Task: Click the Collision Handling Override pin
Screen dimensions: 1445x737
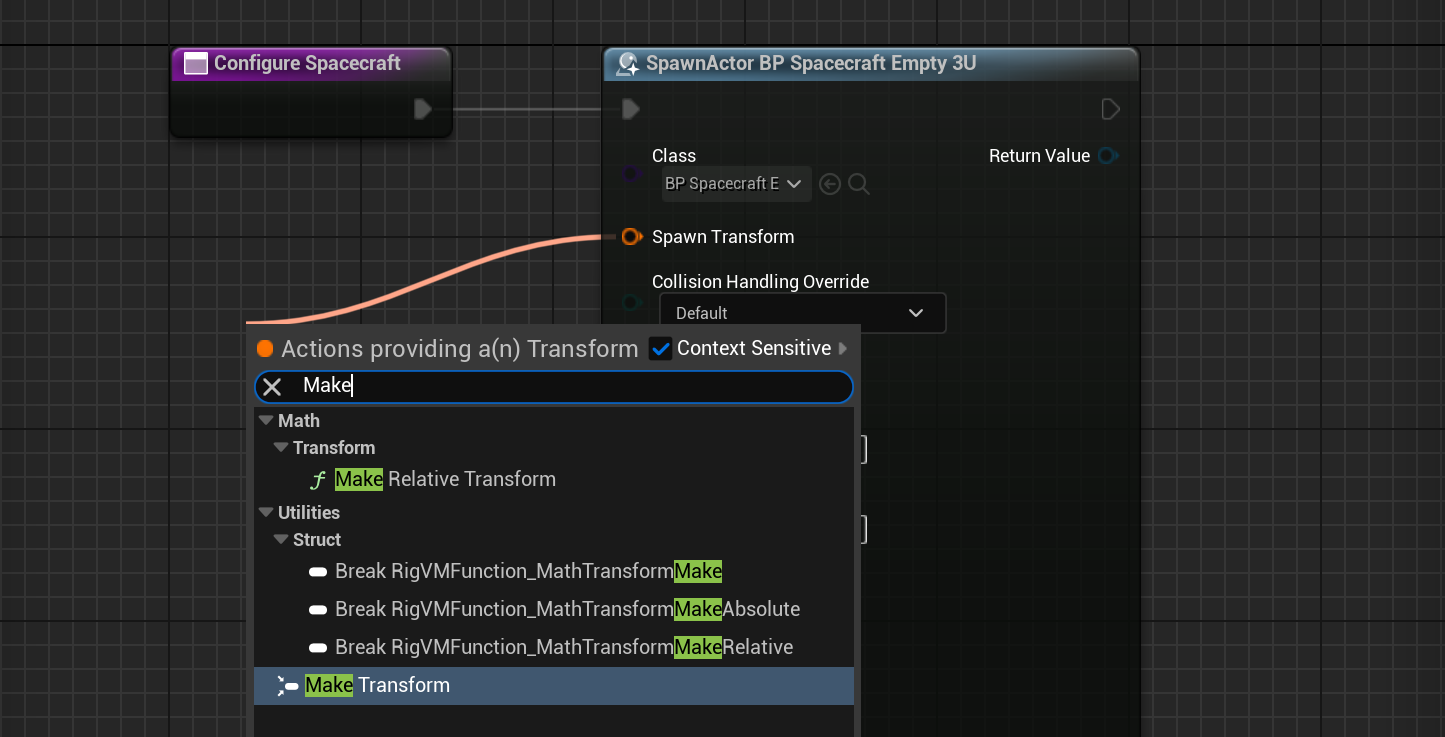Action: pyautogui.click(x=631, y=302)
